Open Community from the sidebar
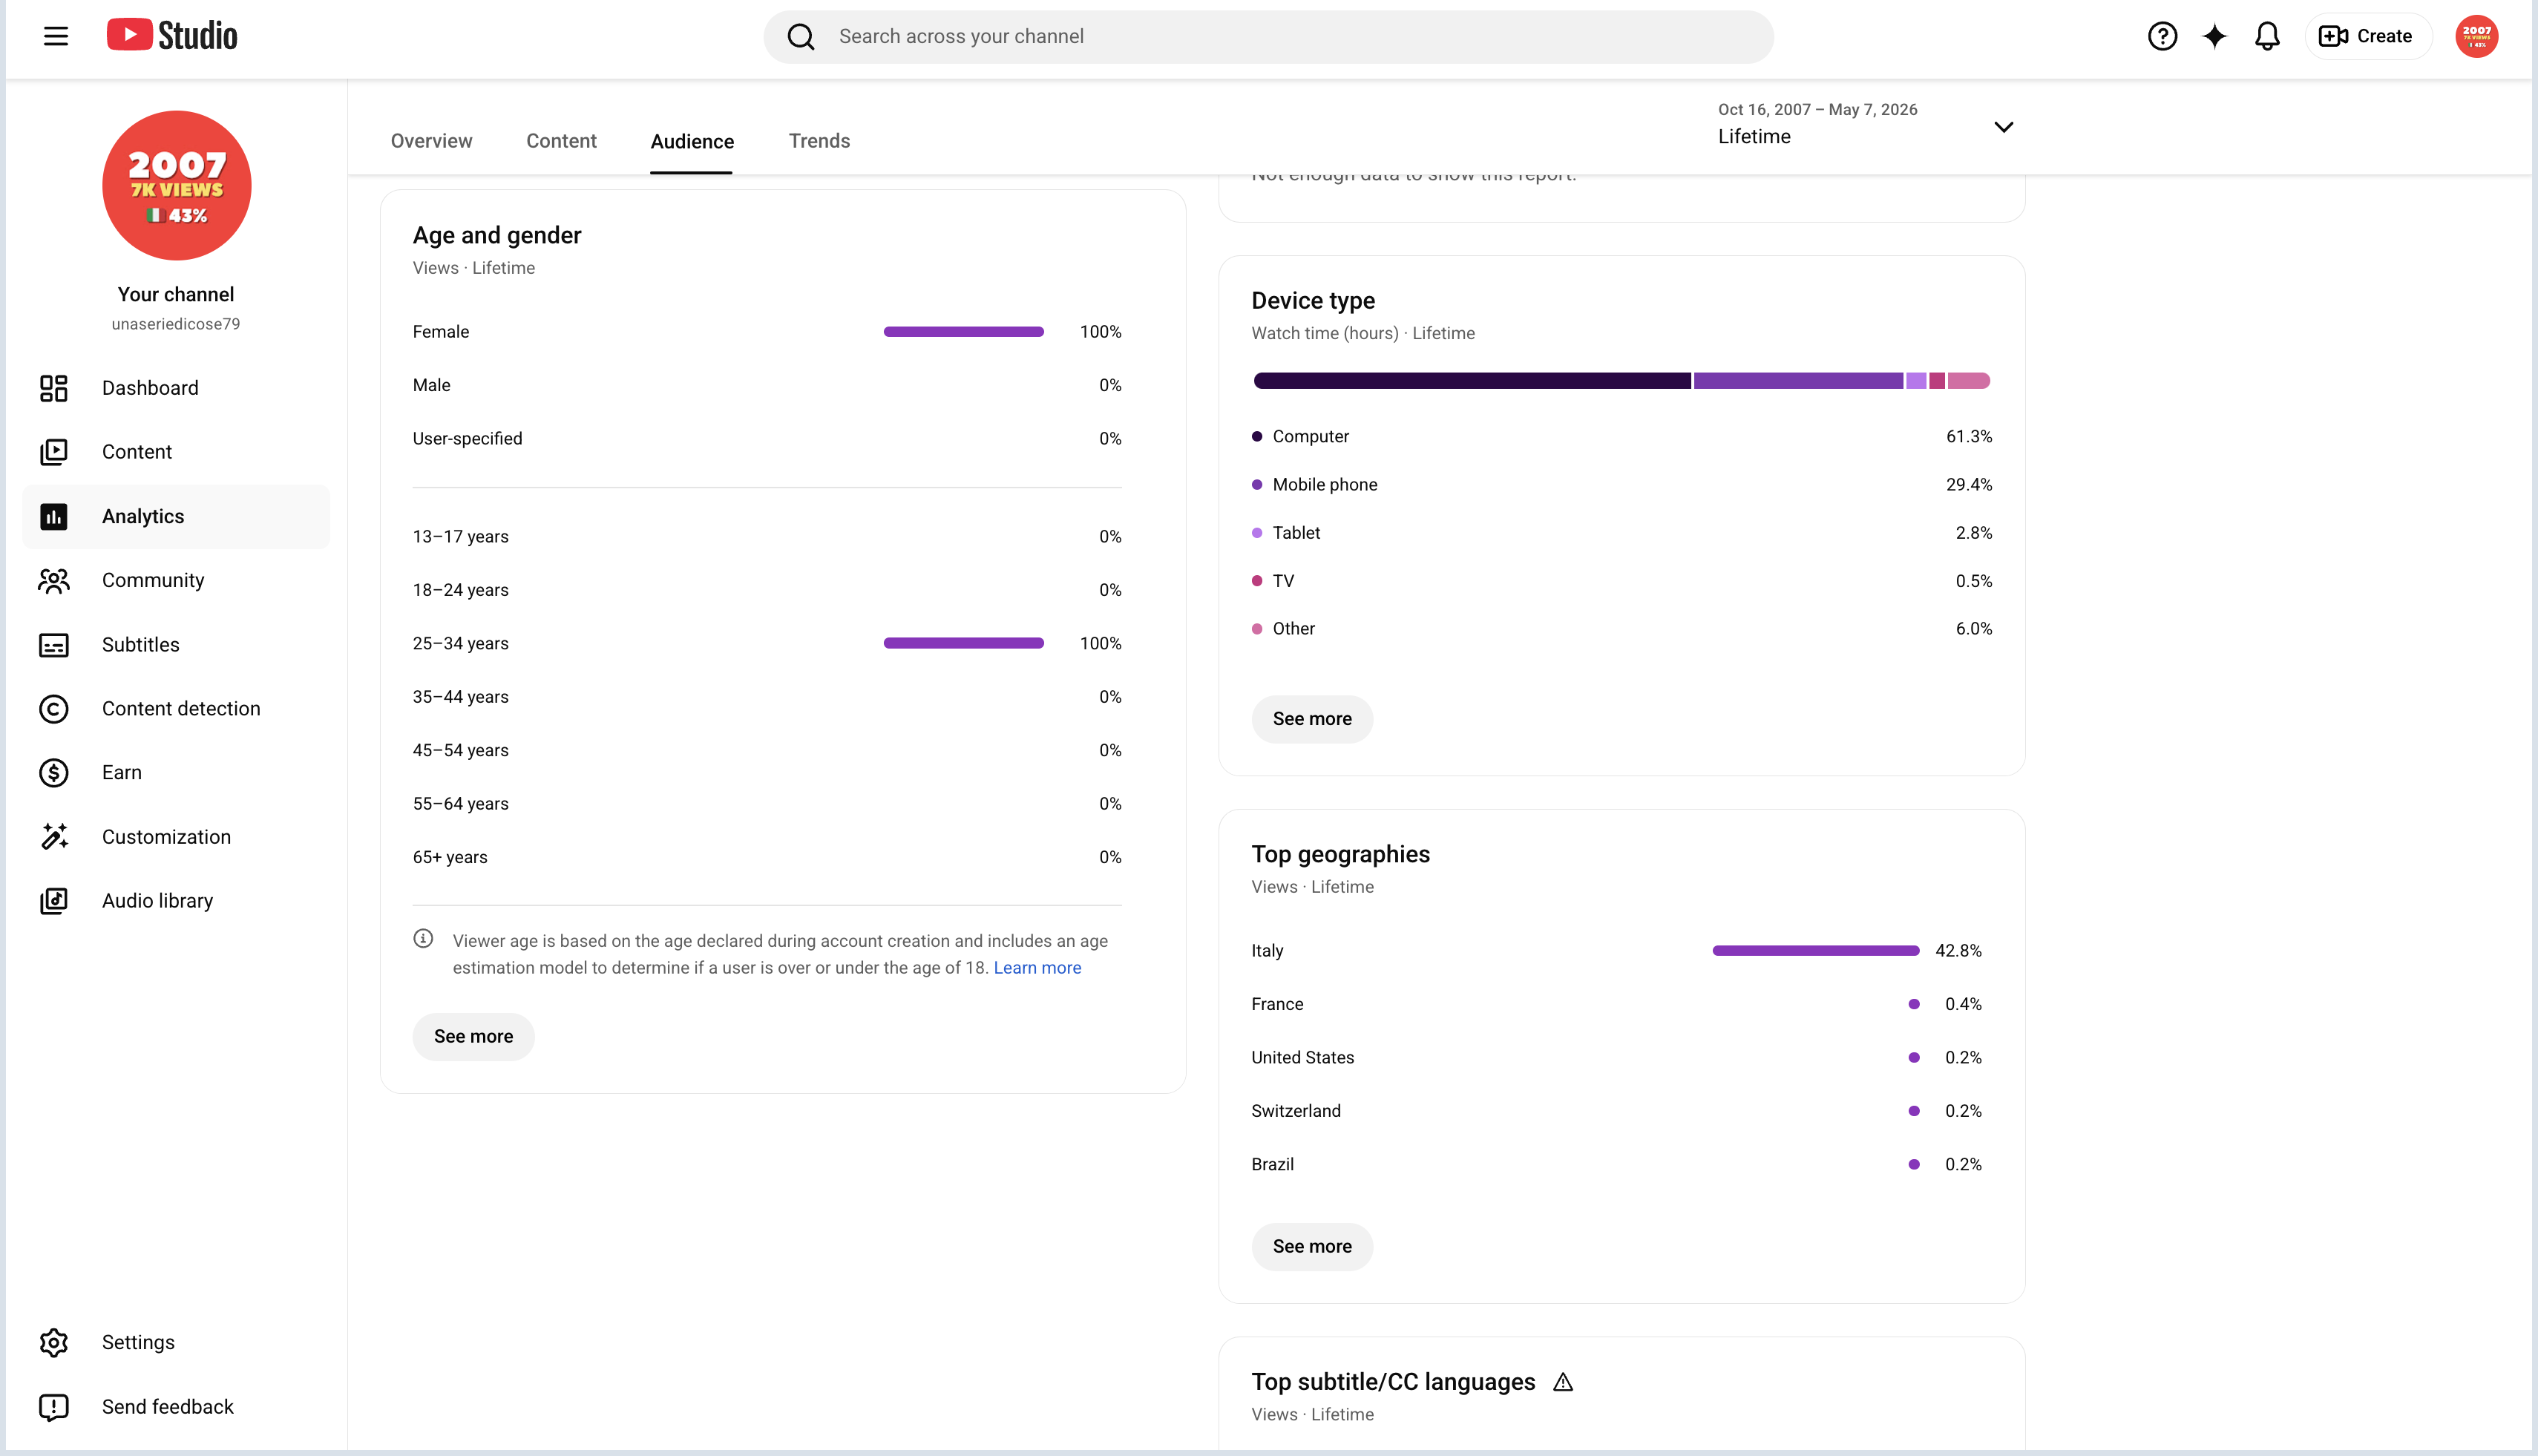The width and height of the screenshot is (2538, 1456). coord(176,581)
